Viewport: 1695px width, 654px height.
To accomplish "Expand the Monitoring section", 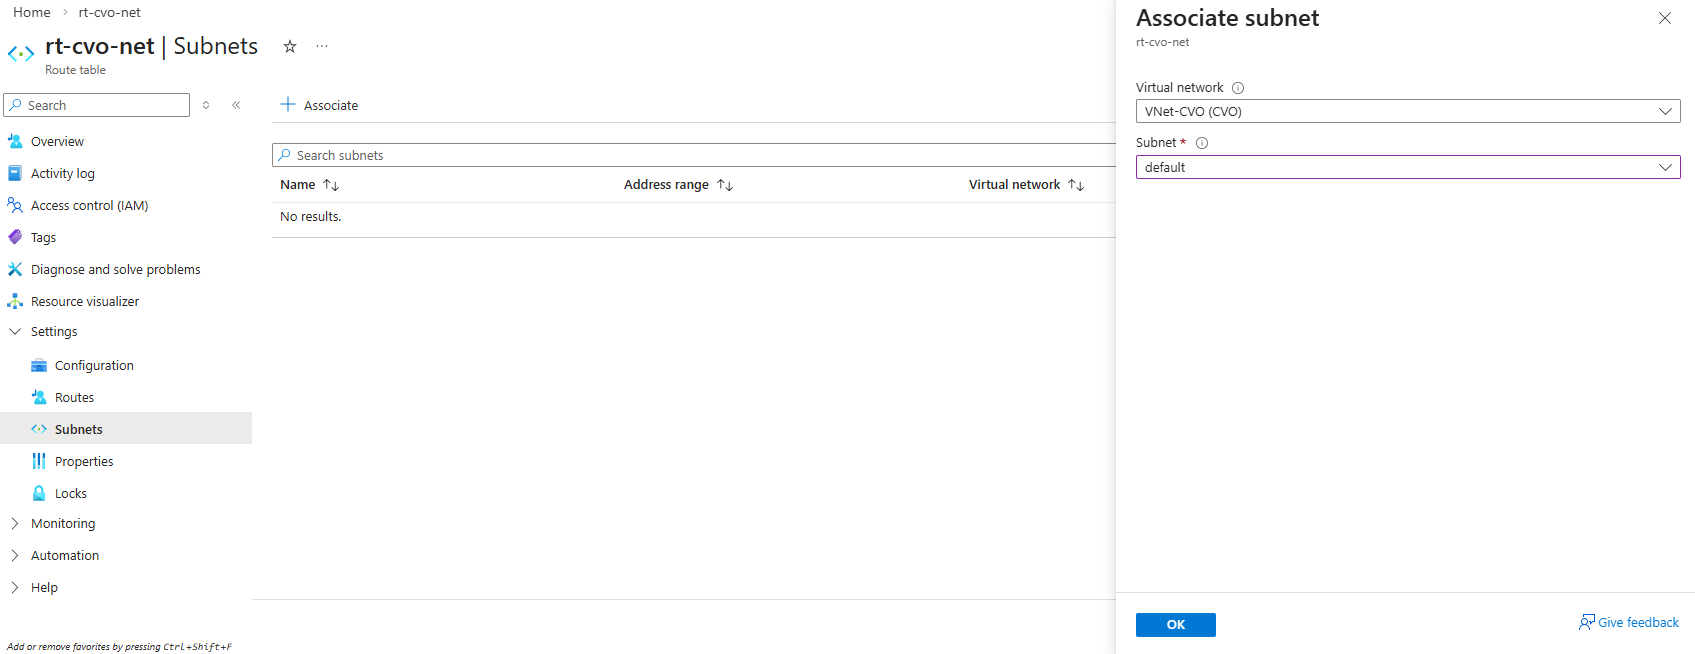I will tap(63, 523).
